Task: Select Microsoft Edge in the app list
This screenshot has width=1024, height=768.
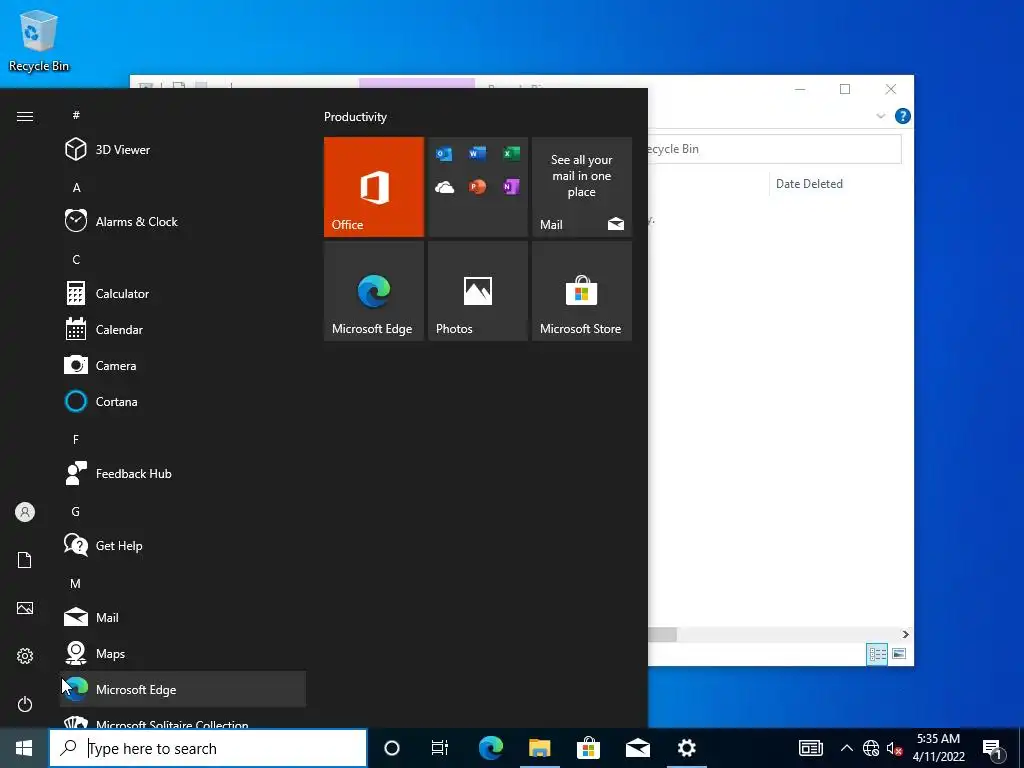Action: click(x=183, y=689)
